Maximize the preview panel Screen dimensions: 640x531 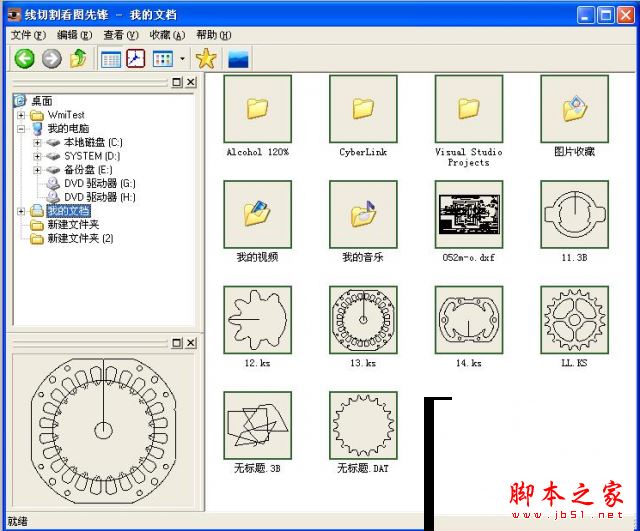pyautogui.click(x=177, y=343)
